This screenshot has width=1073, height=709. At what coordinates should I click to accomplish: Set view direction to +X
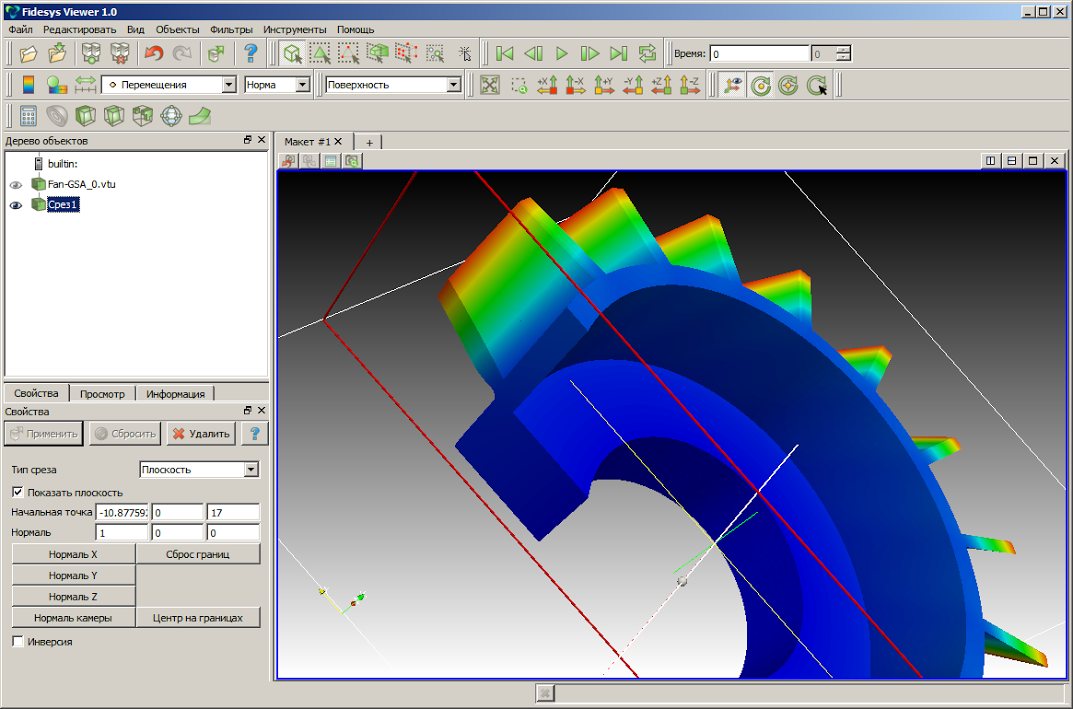pyautogui.click(x=547, y=85)
